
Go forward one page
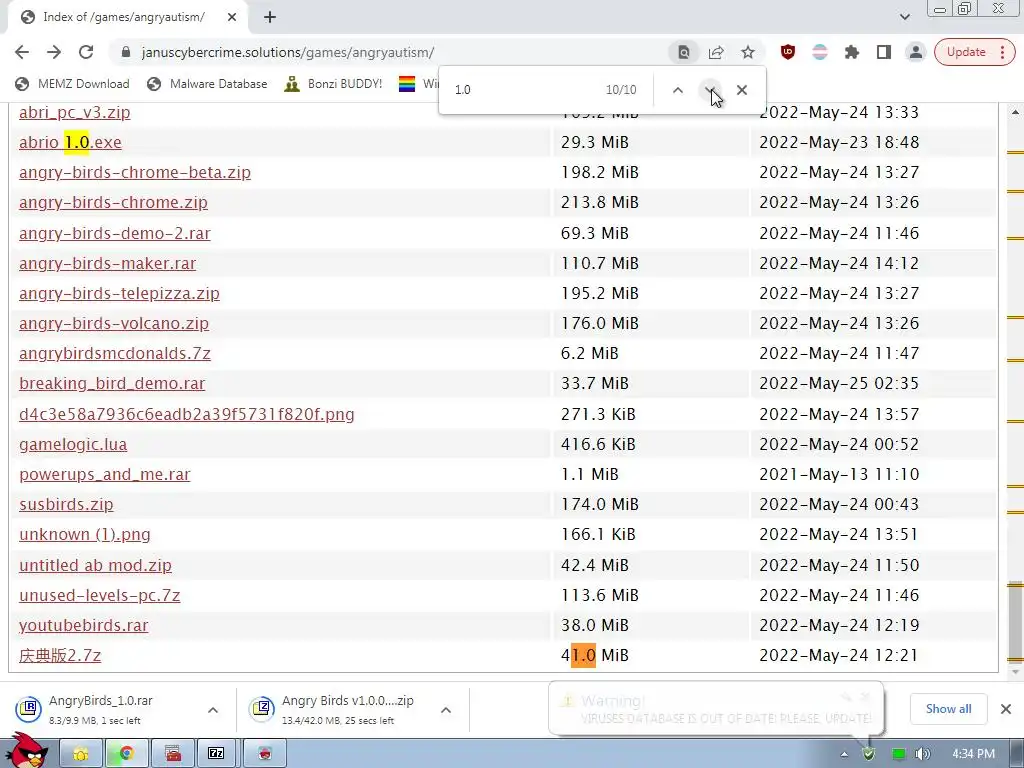tap(54, 52)
